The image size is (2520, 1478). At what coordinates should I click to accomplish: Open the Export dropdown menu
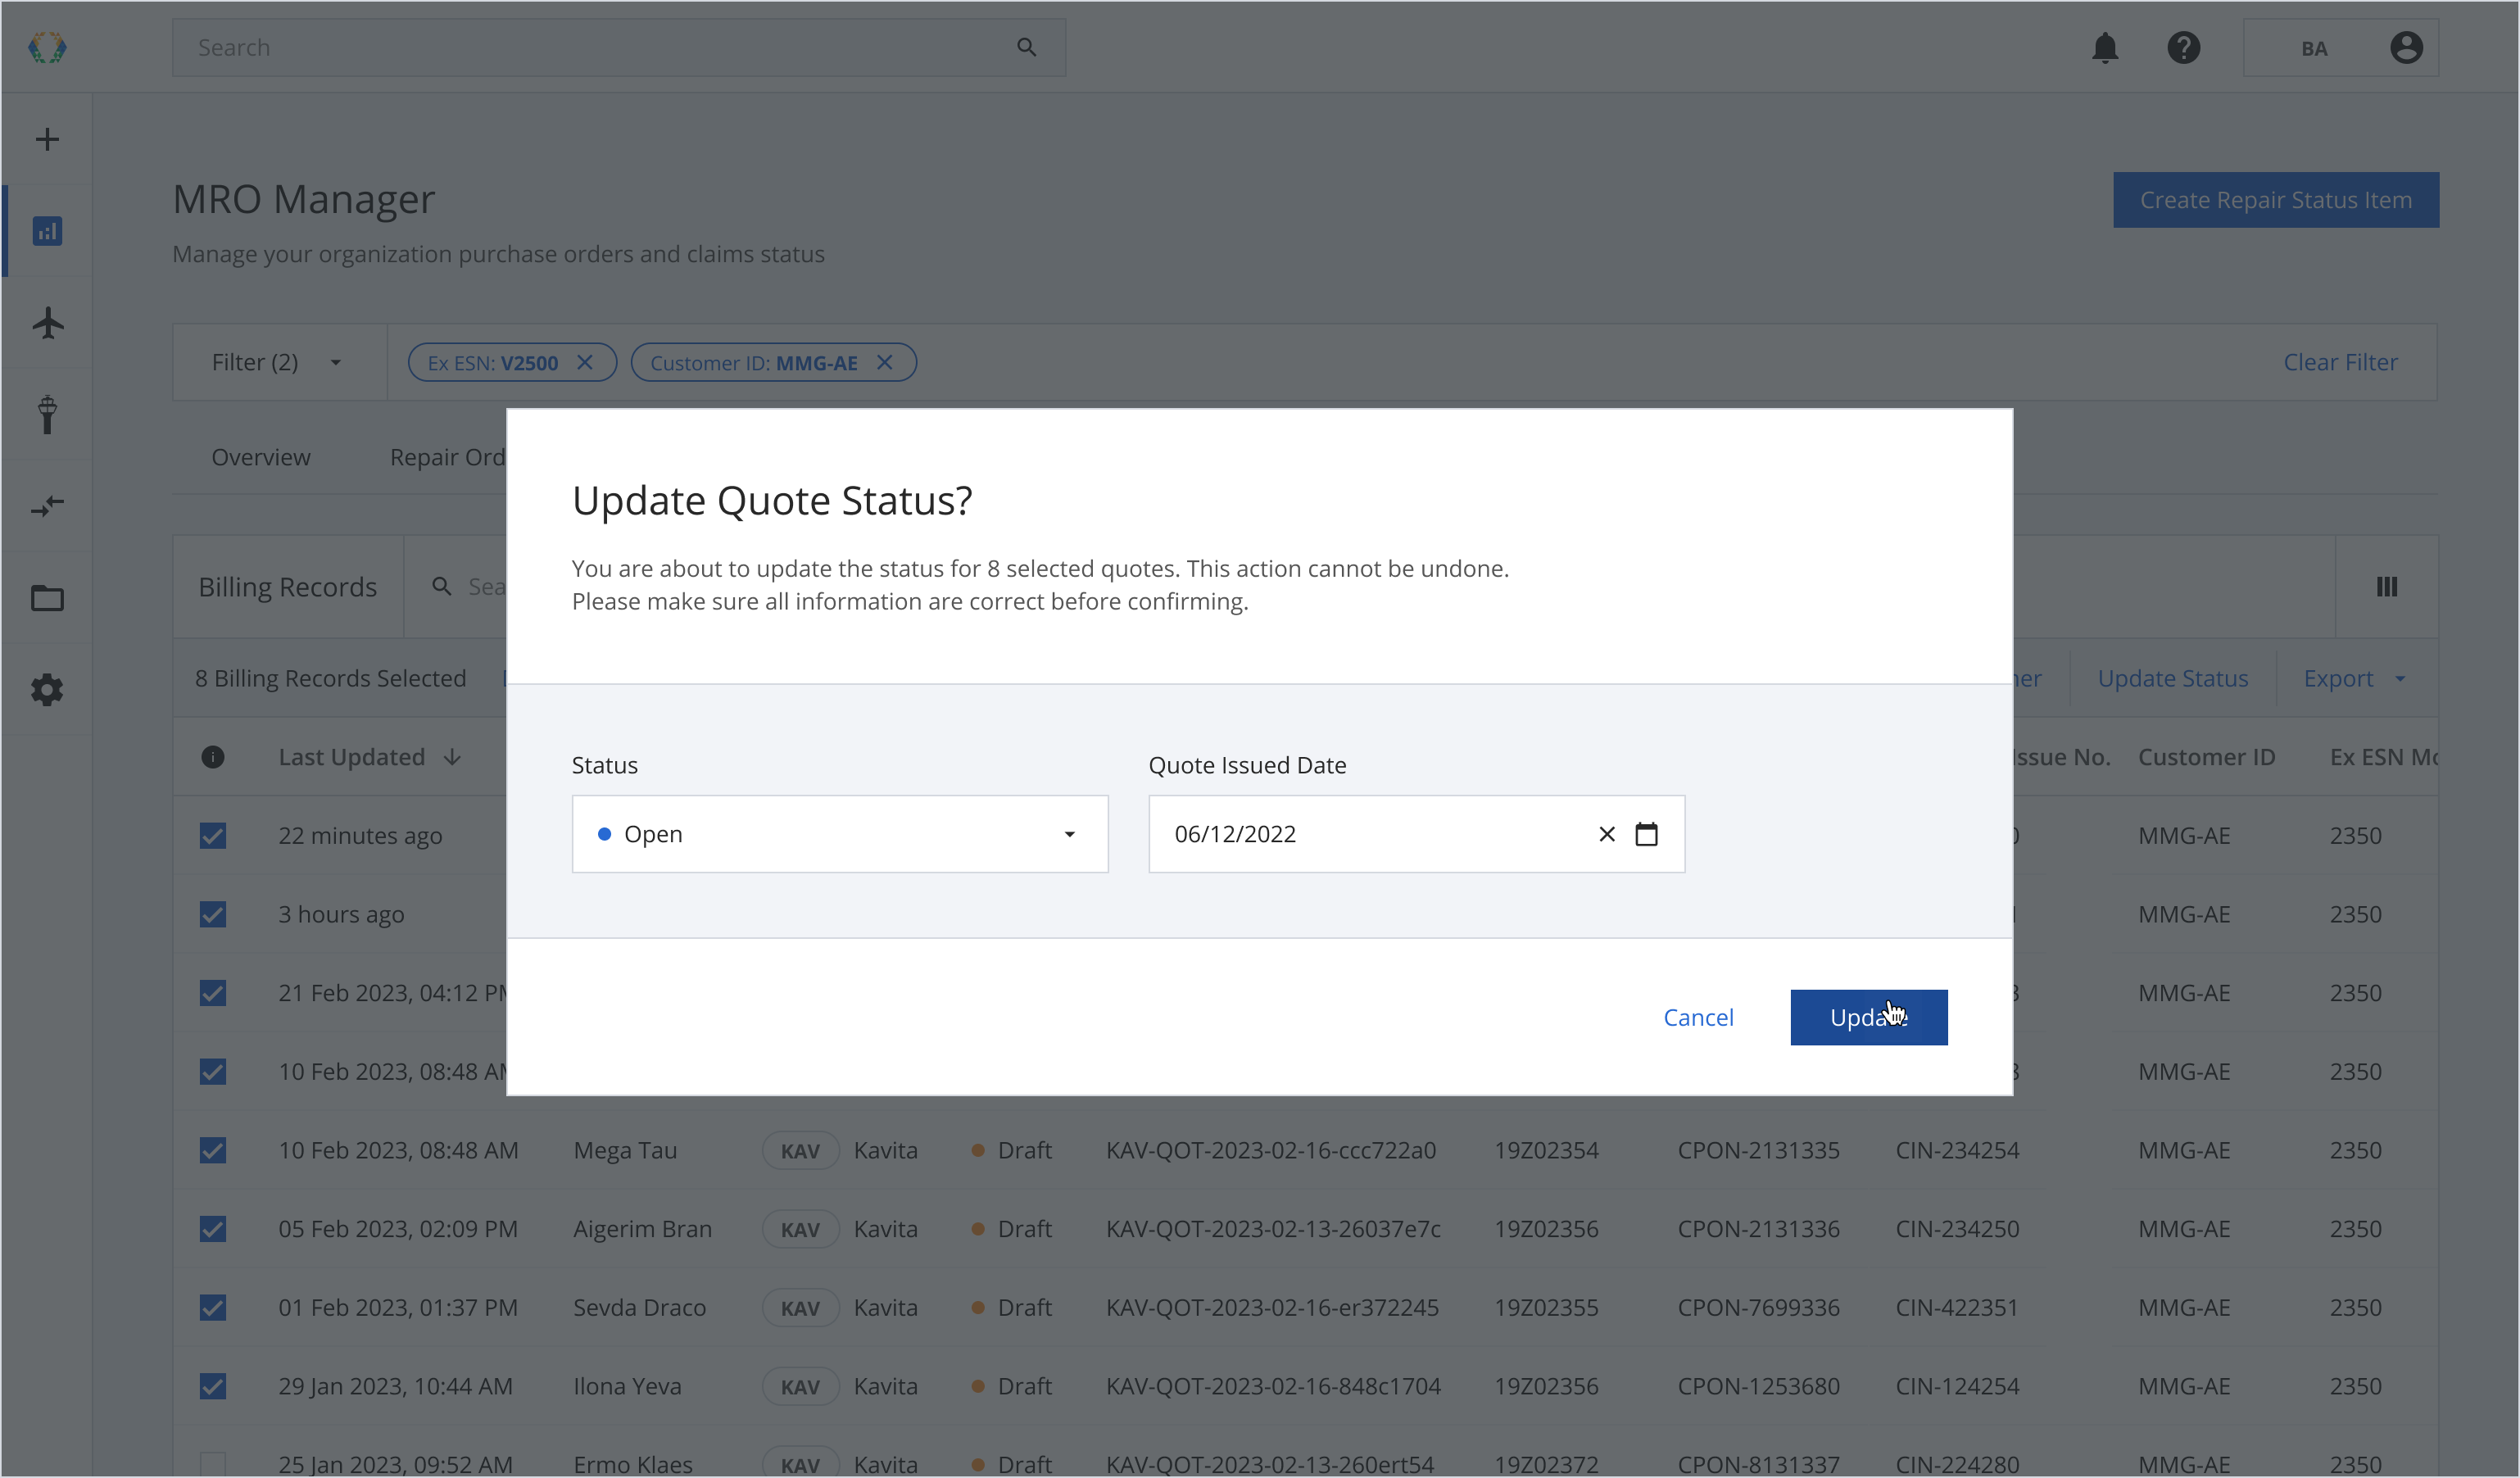tap(2354, 678)
